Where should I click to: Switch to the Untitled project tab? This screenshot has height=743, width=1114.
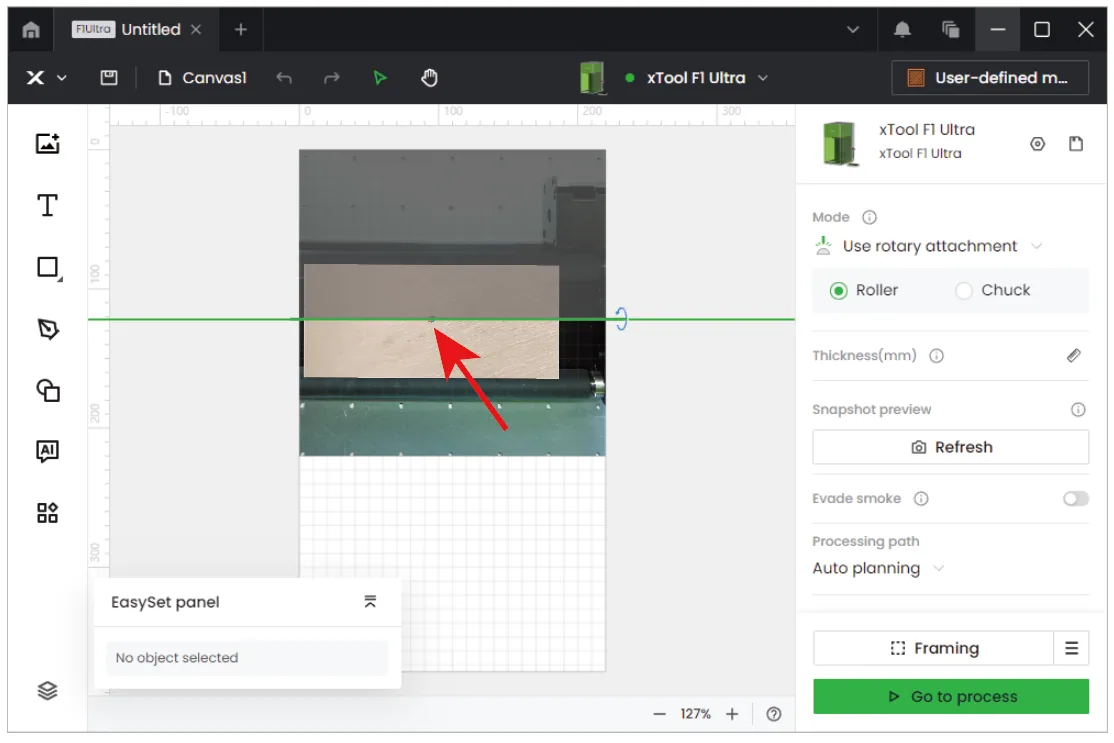click(x=136, y=29)
